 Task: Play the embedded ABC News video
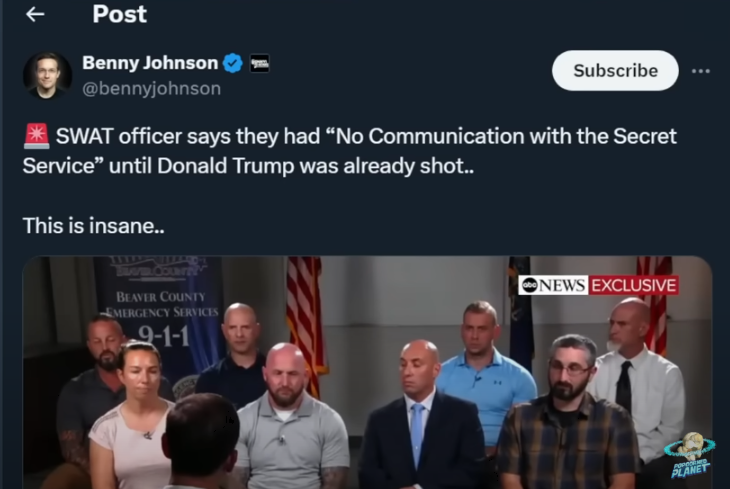point(367,372)
